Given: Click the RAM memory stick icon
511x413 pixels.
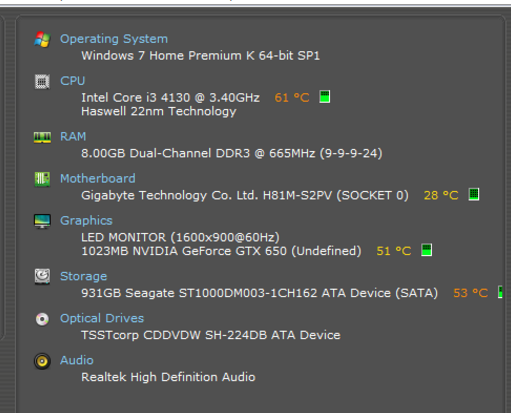Looking at the screenshot, I should [42, 137].
